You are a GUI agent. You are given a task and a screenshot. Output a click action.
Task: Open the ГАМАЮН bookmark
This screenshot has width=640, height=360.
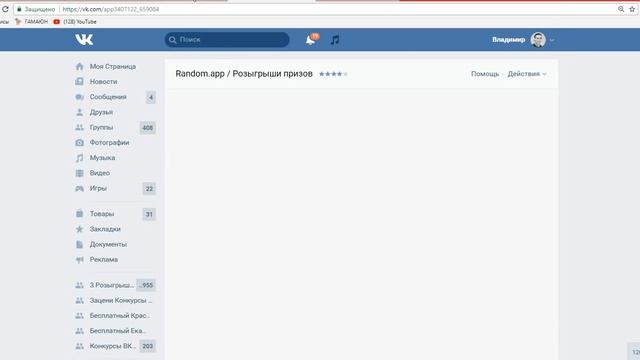[31, 22]
